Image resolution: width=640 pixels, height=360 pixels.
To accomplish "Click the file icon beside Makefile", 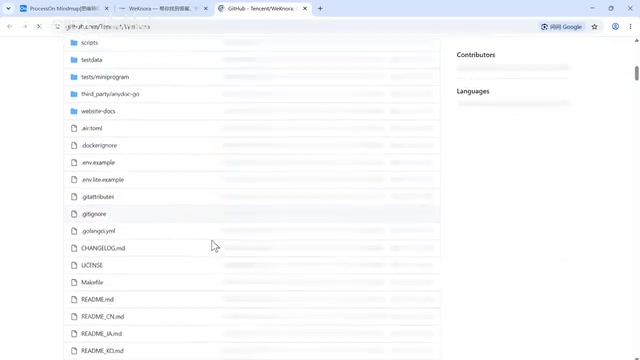I will (74, 282).
